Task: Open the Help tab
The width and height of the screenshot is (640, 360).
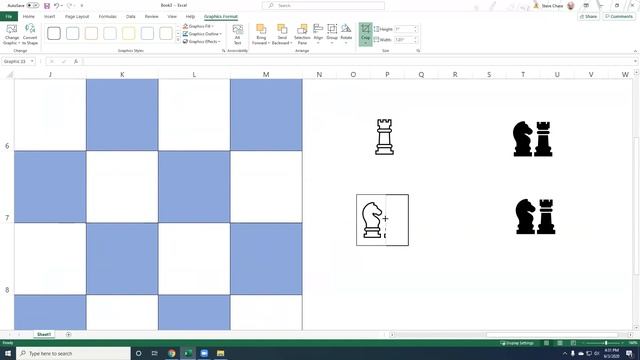Action: (x=190, y=16)
